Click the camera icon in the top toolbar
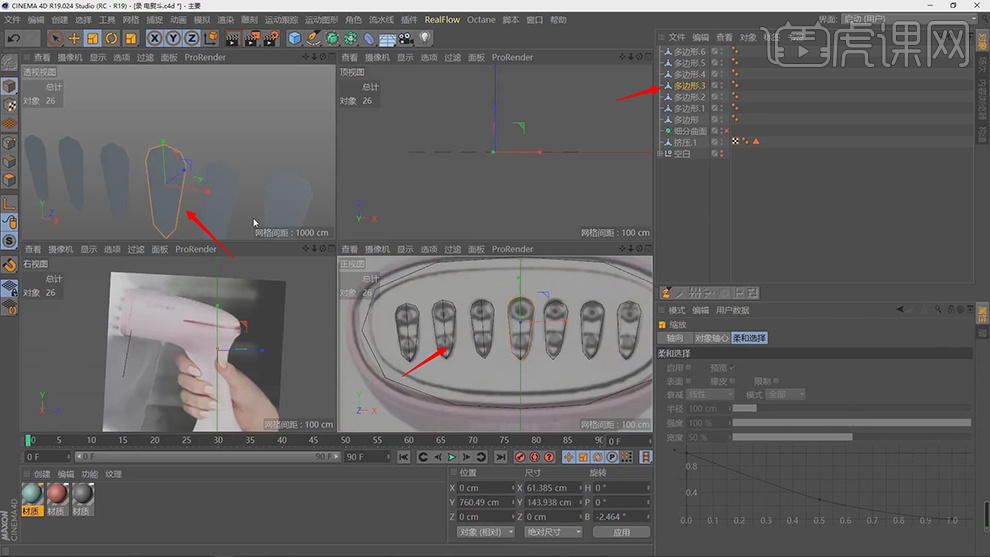The width and height of the screenshot is (990, 557). tap(406, 38)
